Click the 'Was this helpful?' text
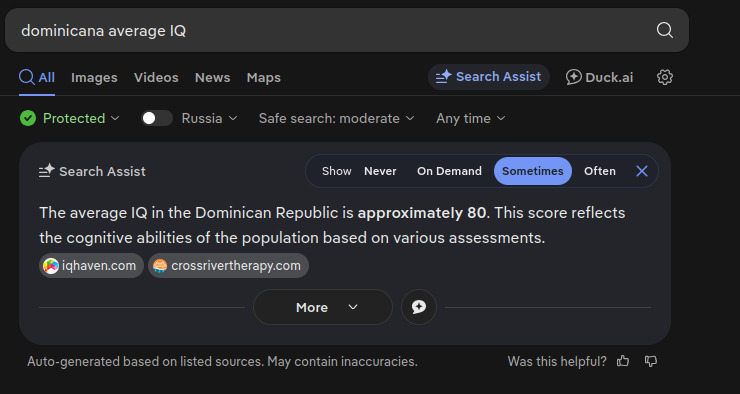The width and height of the screenshot is (740, 394). 557,361
